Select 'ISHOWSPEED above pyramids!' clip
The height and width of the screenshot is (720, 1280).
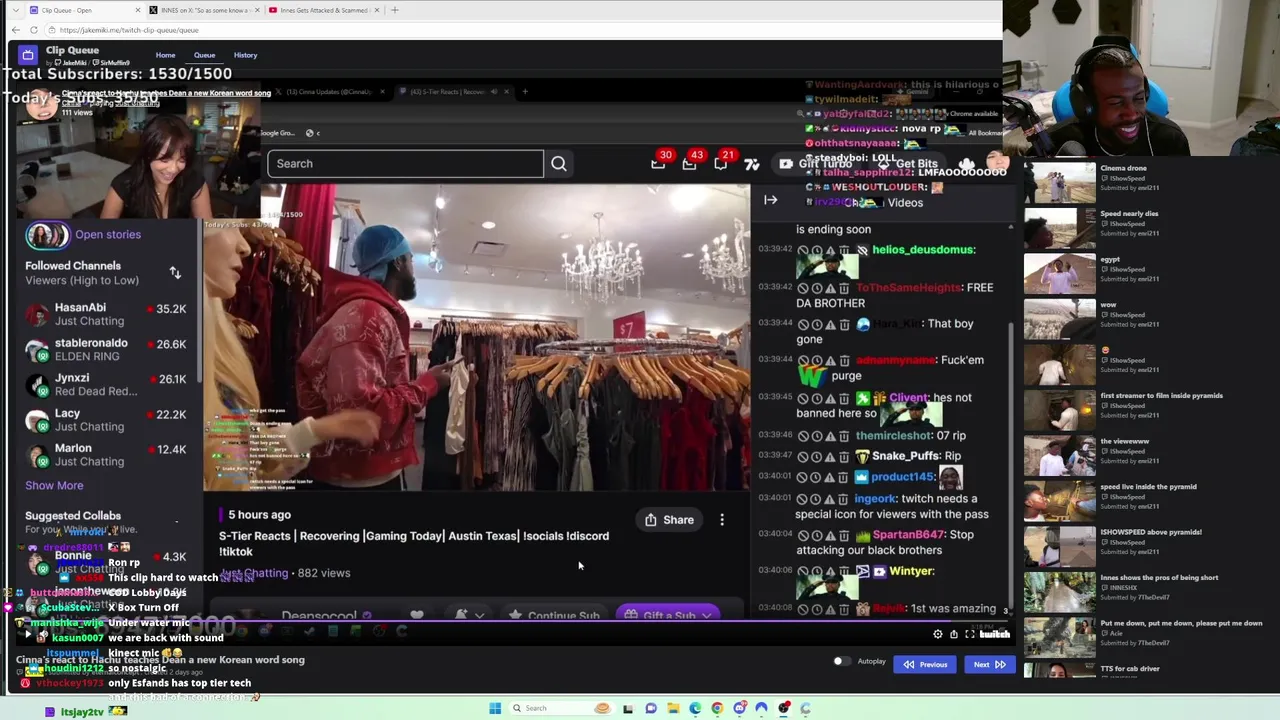(x=1059, y=545)
